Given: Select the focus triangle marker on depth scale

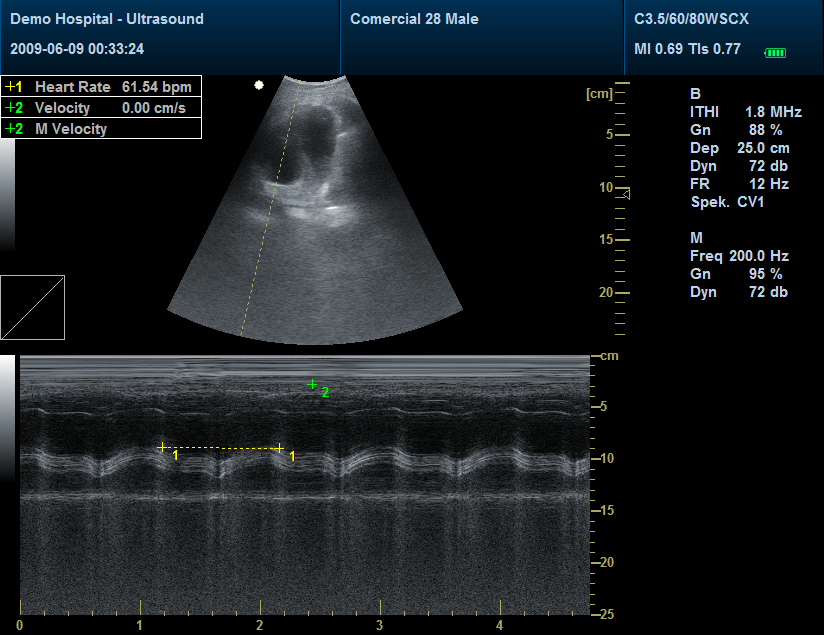Looking at the screenshot, I should (x=625, y=193).
